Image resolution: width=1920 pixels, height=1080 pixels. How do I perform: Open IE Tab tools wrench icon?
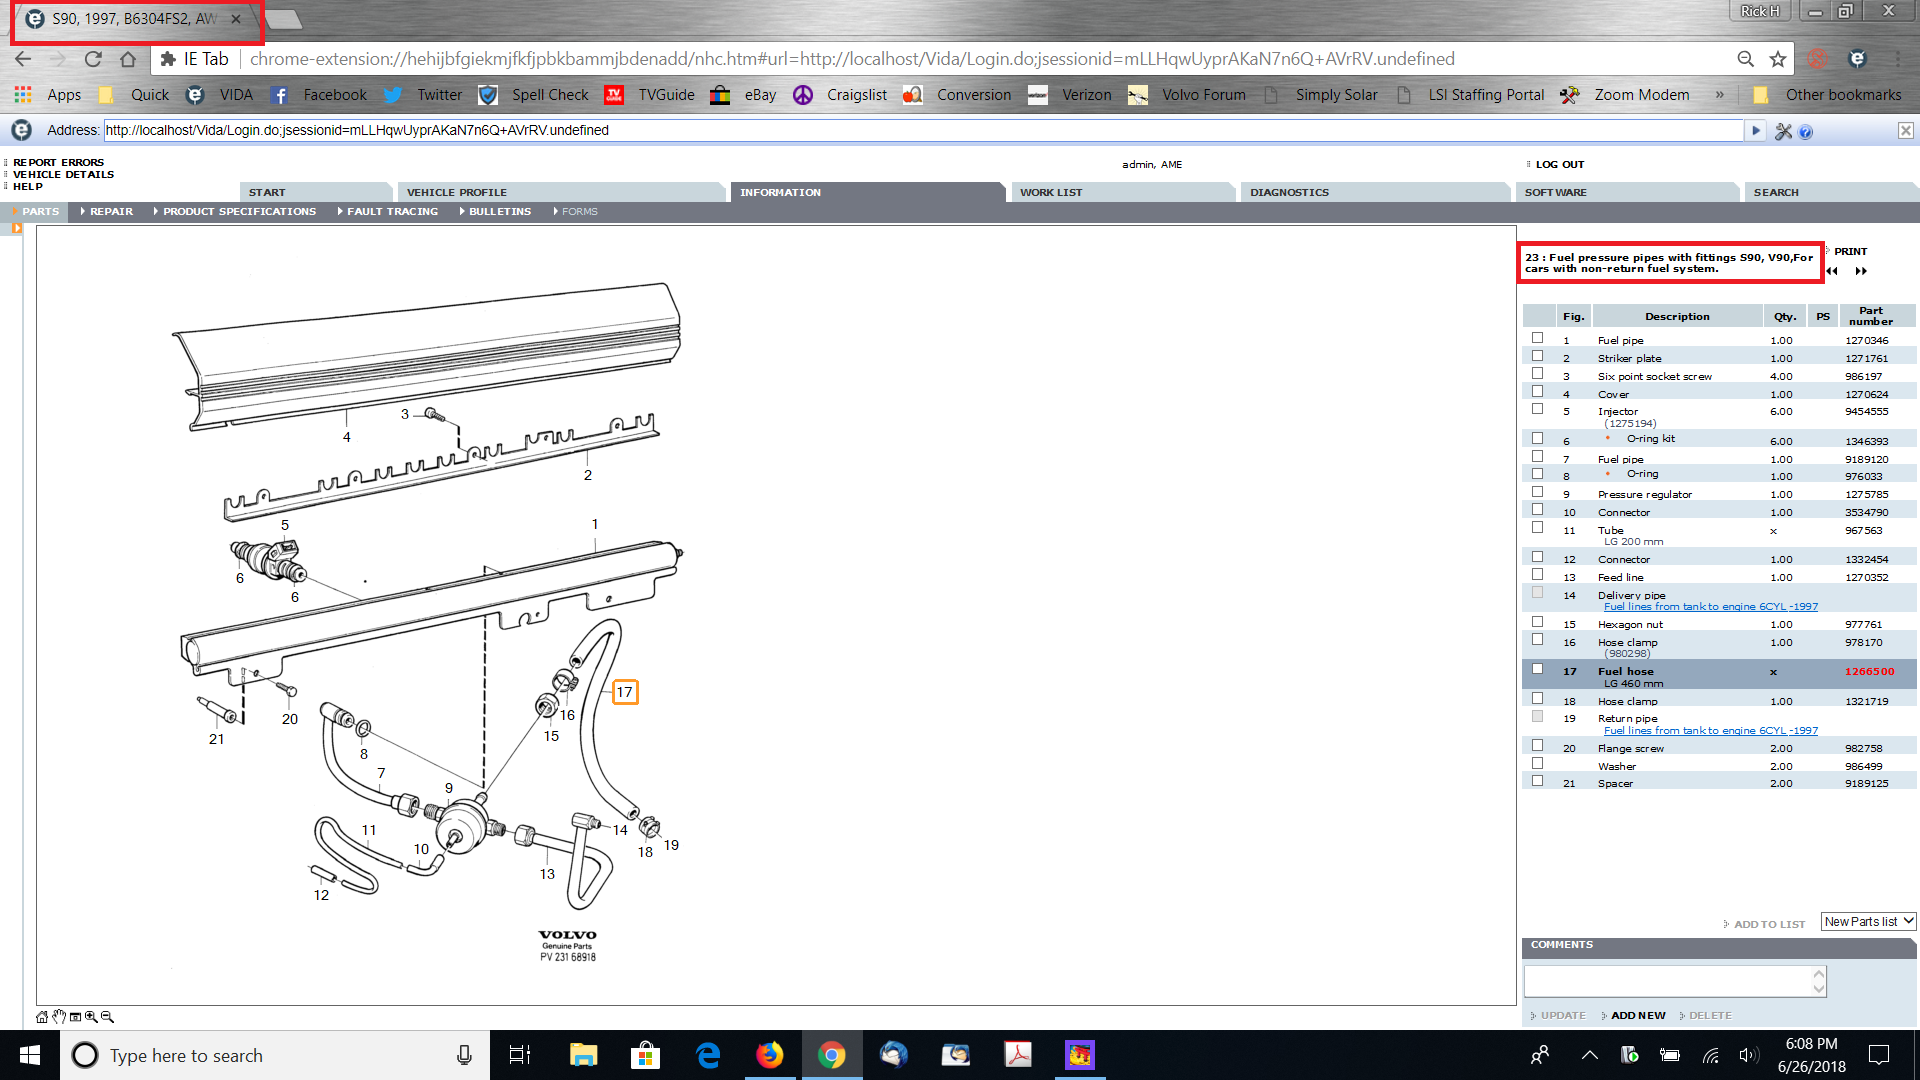pyautogui.click(x=1783, y=131)
